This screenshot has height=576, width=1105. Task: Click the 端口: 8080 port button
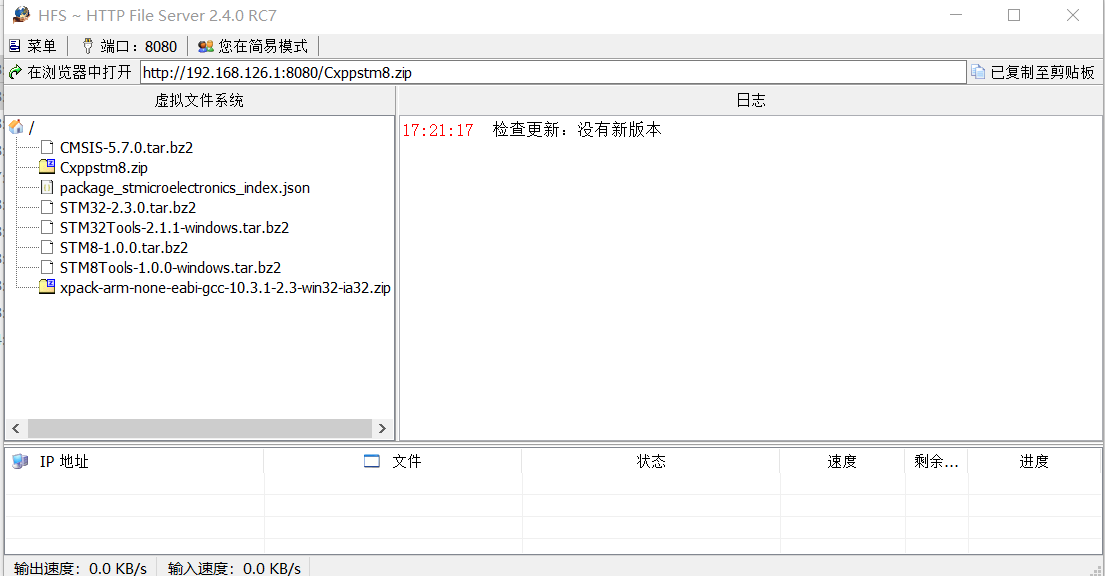coord(129,46)
